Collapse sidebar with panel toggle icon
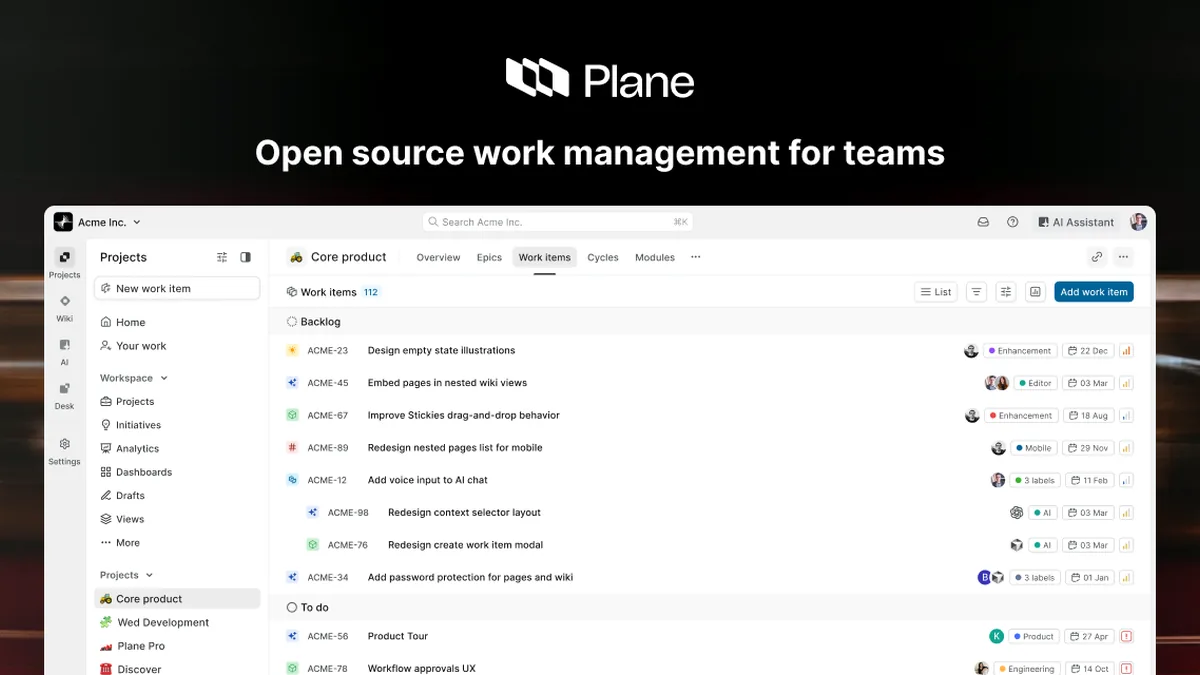This screenshot has height=675, width=1200. [246, 257]
